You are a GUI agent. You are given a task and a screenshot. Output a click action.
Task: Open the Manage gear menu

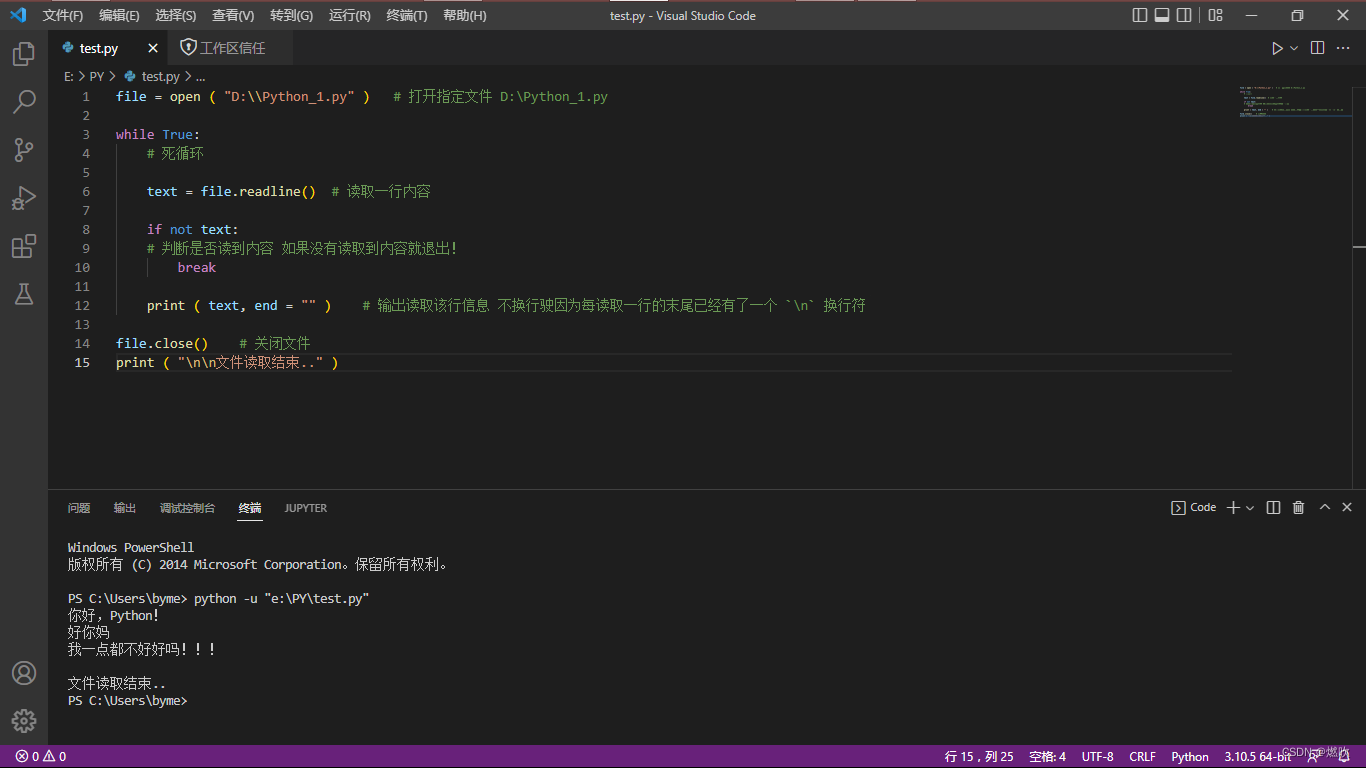24,720
